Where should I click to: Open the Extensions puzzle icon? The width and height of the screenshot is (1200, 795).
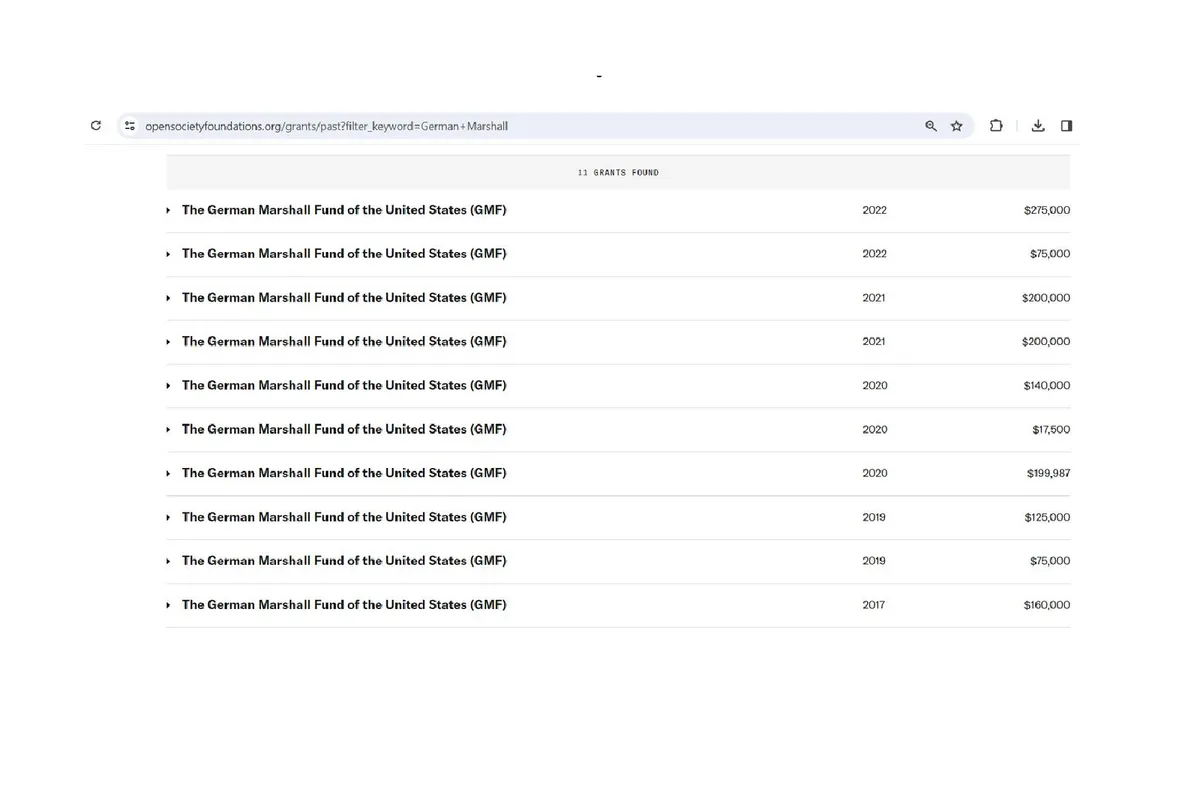996,126
